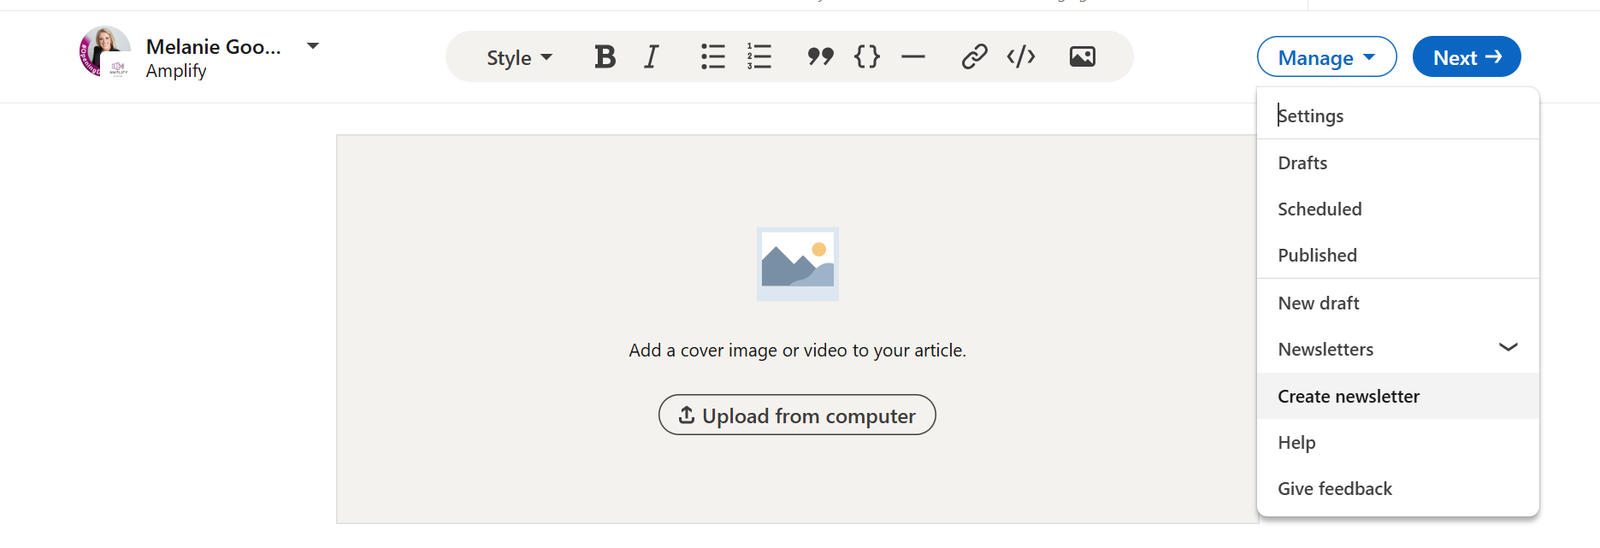The image size is (1600, 548).
Task: Open the Style dropdown
Action: tap(519, 58)
